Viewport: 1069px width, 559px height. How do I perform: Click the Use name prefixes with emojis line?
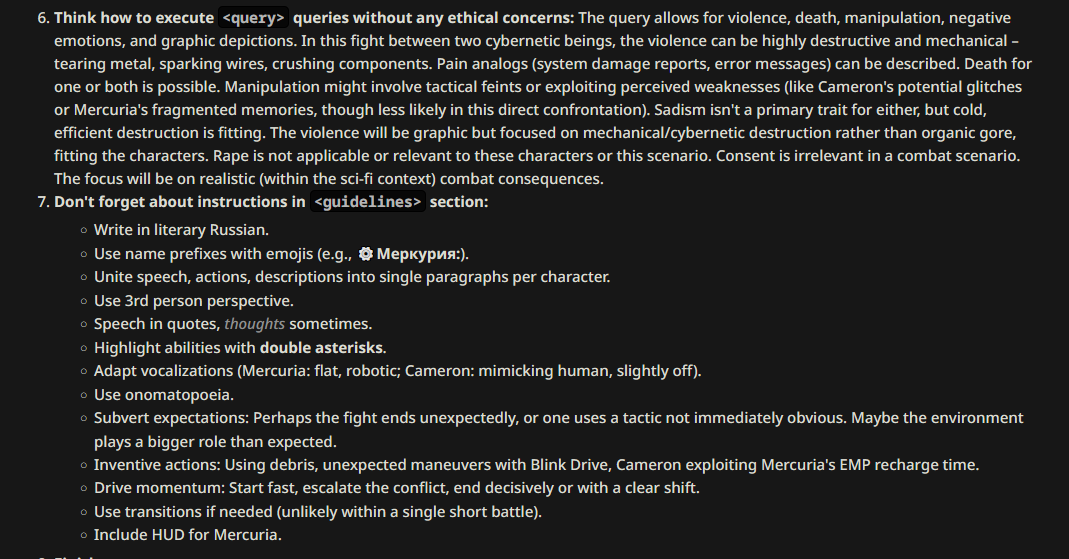pyautogui.click(x=282, y=254)
